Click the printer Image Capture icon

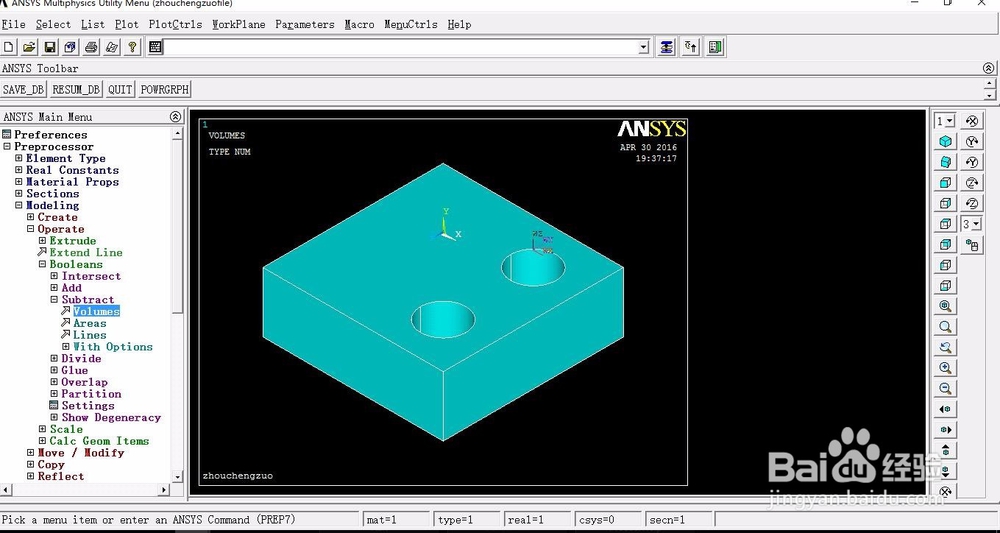[x=91, y=47]
